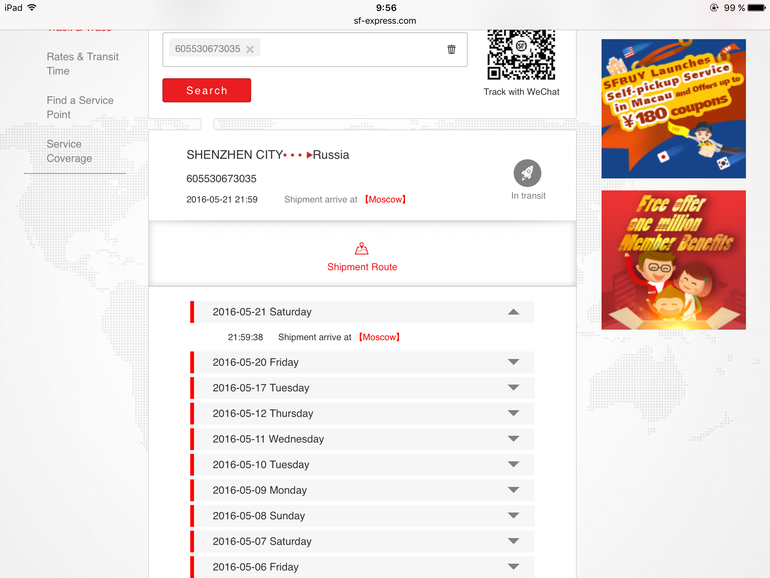
Task: Open Service Coverage menu item
Action: pos(69,151)
